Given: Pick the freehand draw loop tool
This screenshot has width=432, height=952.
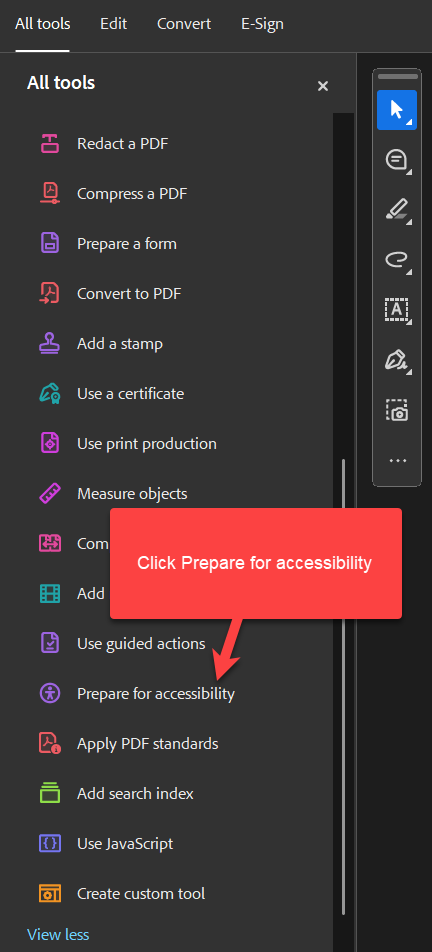Looking at the screenshot, I should [x=397, y=260].
